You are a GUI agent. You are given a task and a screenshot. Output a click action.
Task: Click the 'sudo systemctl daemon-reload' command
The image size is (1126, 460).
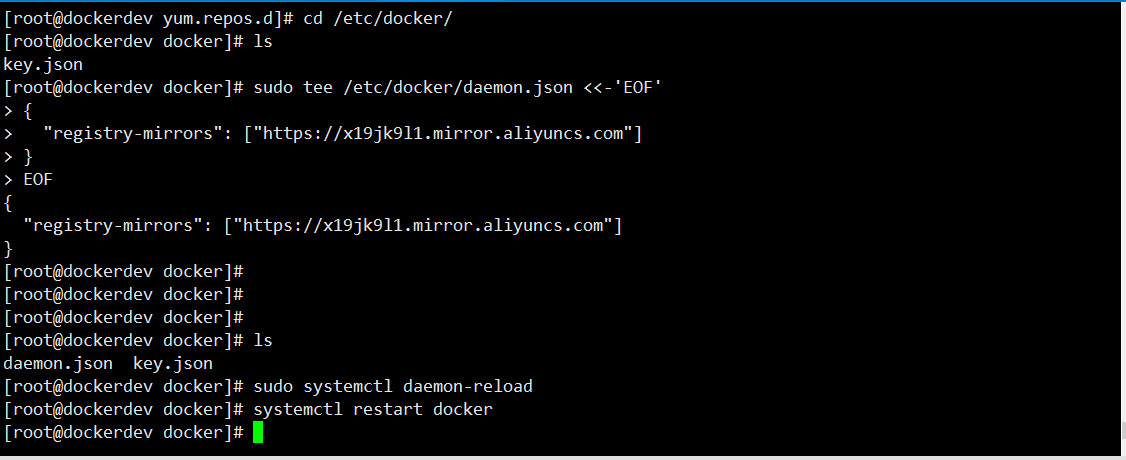click(x=393, y=387)
